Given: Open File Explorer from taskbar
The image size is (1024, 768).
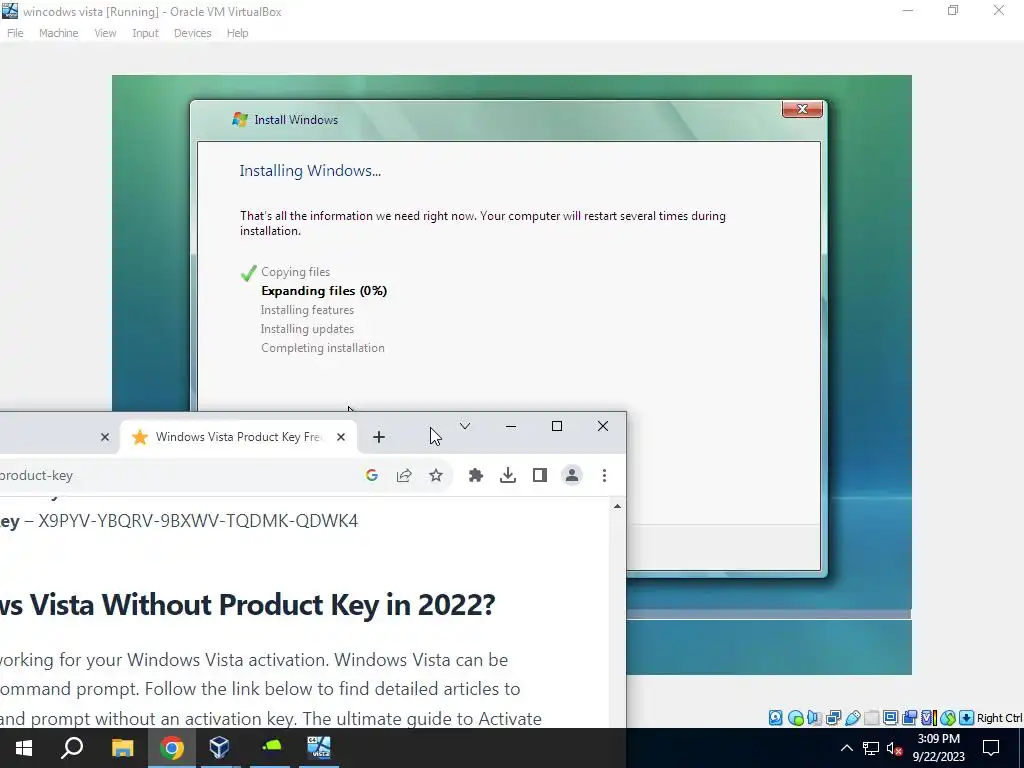Looking at the screenshot, I should 122,748.
